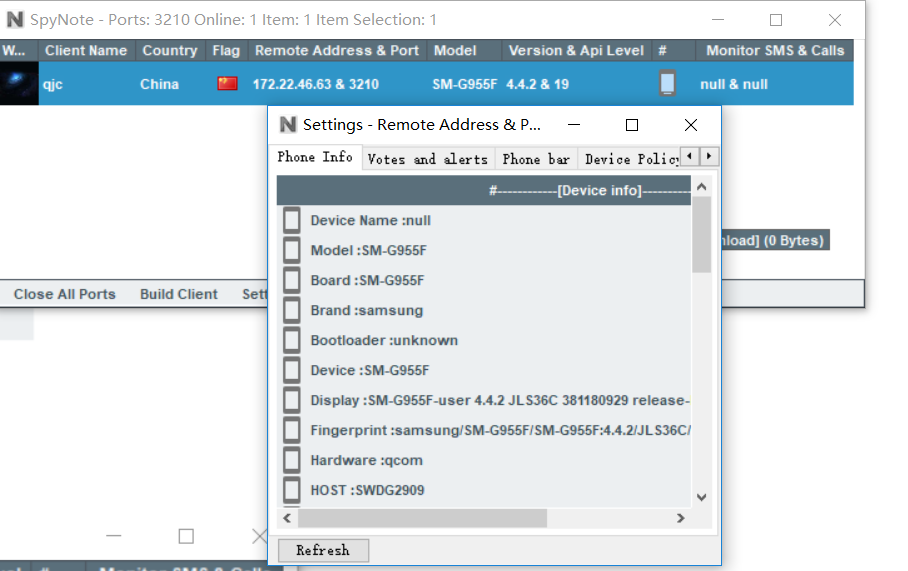Tick the Device :SM-G955F checkbox
The height and width of the screenshot is (571, 908).
pyautogui.click(x=292, y=370)
